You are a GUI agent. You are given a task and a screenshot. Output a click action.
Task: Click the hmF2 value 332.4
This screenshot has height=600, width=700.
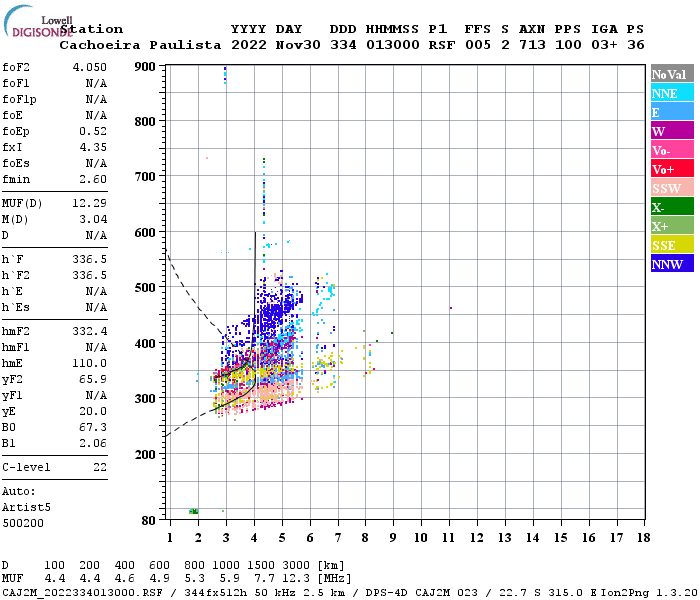pyautogui.click(x=90, y=331)
